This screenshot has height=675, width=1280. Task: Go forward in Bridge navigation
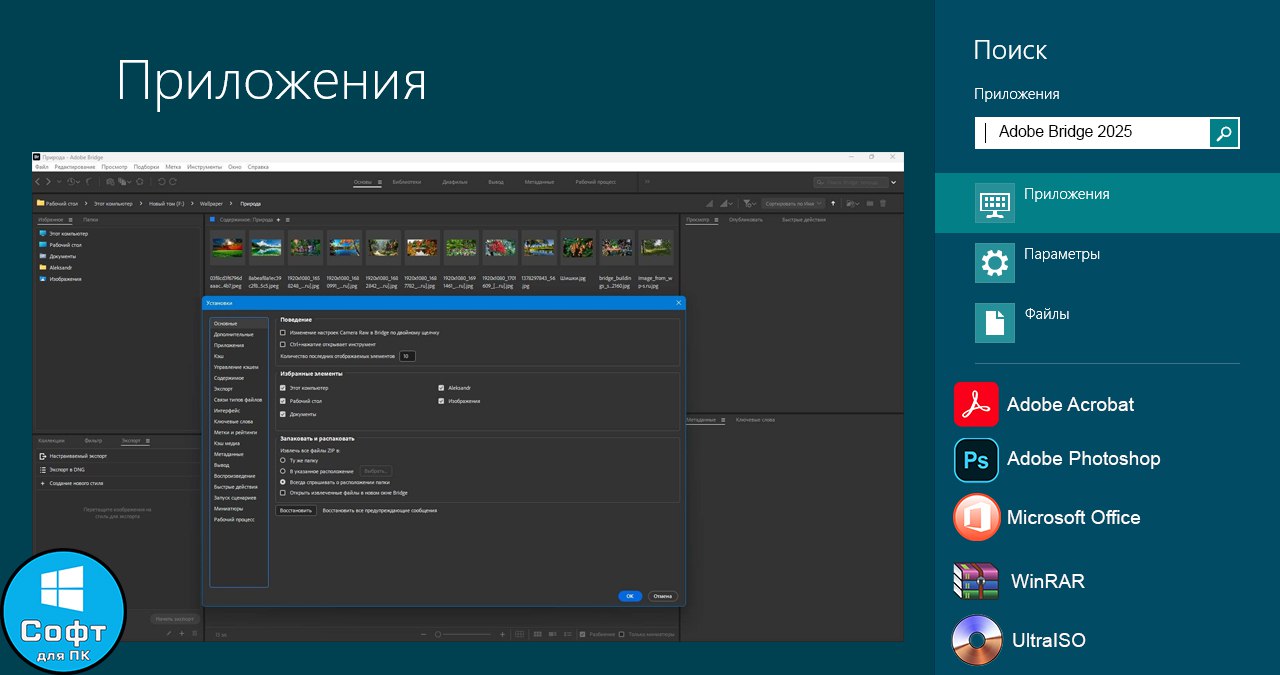pyautogui.click(x=48, y=182)
